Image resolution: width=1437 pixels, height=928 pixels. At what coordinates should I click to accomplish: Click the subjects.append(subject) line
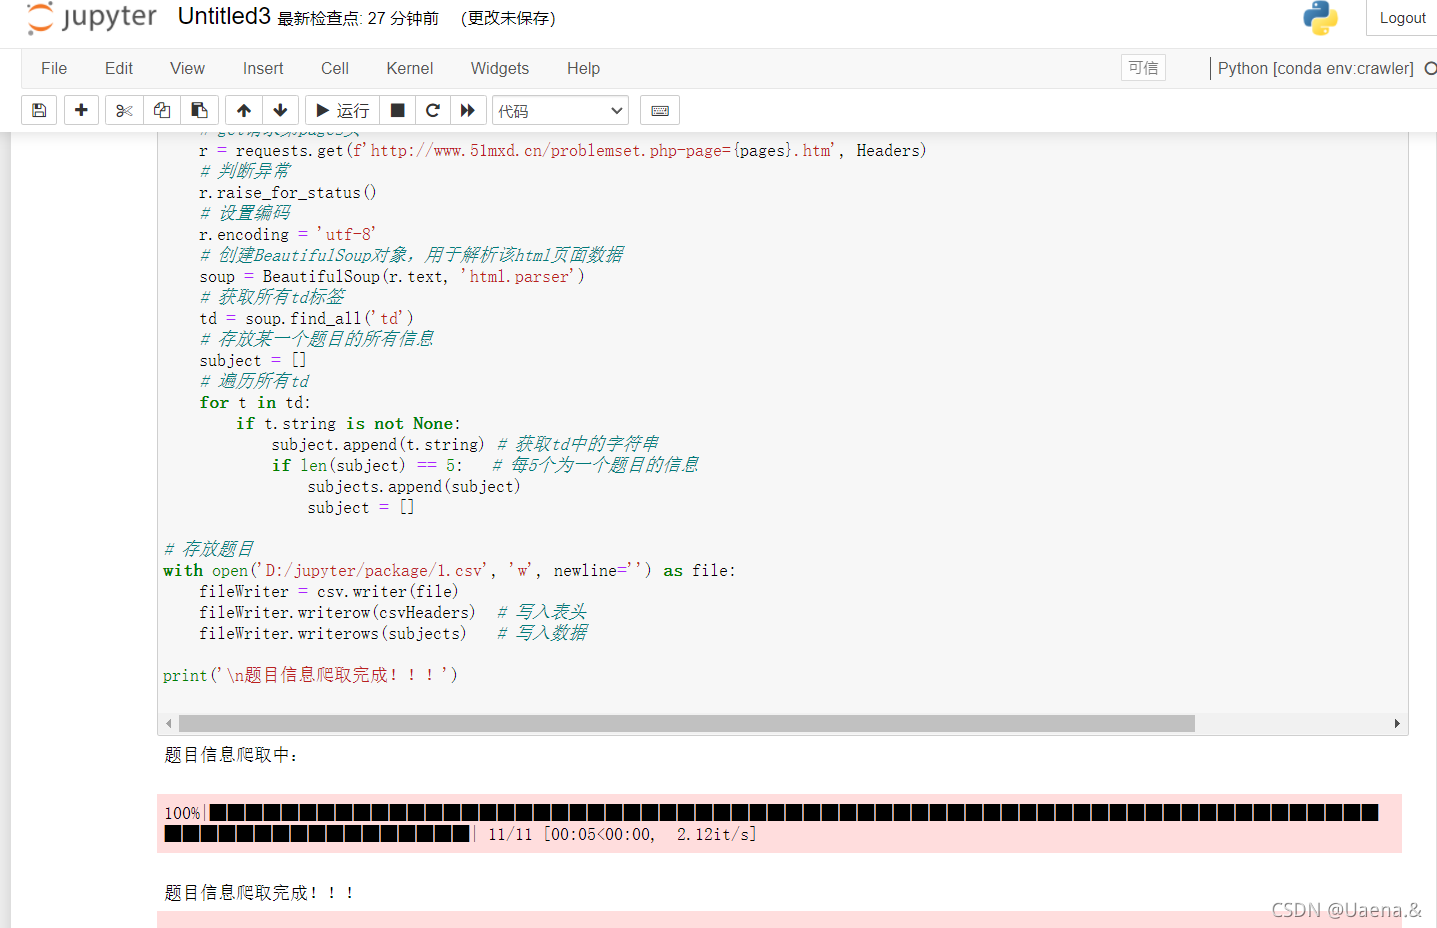pyautogui.click(x=414, y=486)
